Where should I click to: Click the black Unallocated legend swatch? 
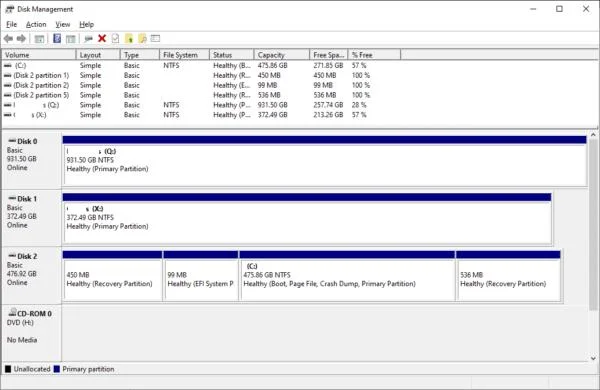click(x=8, y=369)
